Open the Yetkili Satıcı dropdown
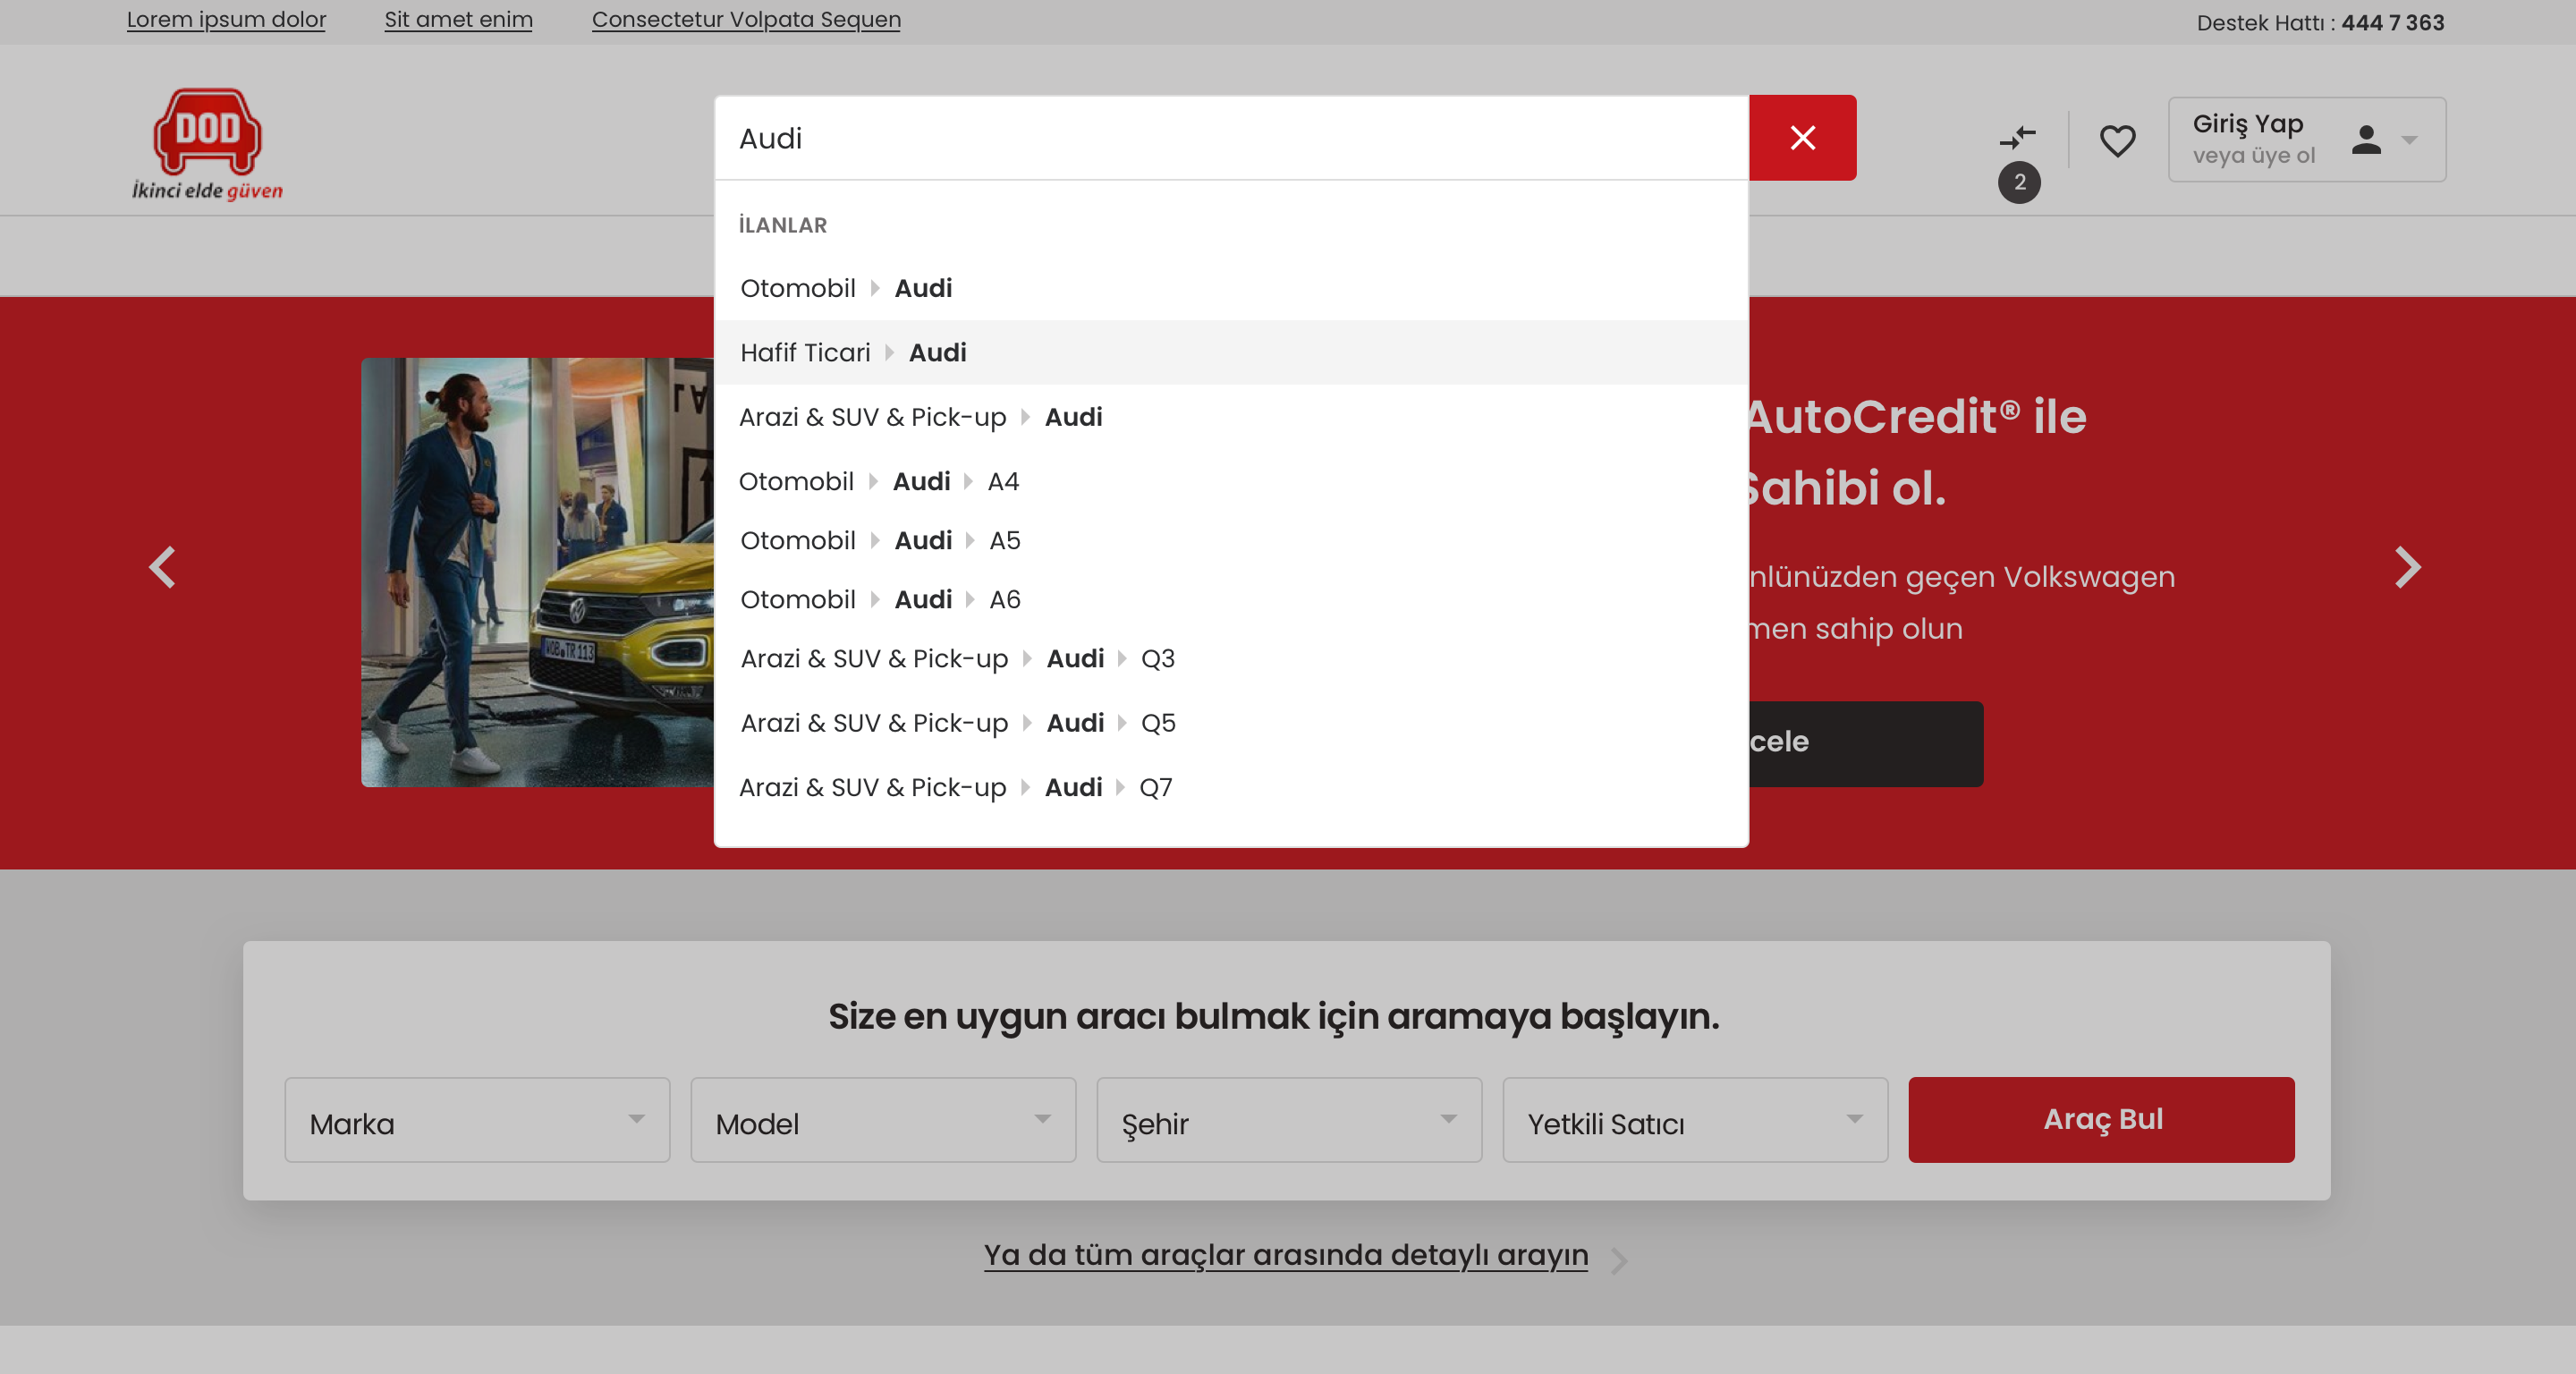 1695,1120
